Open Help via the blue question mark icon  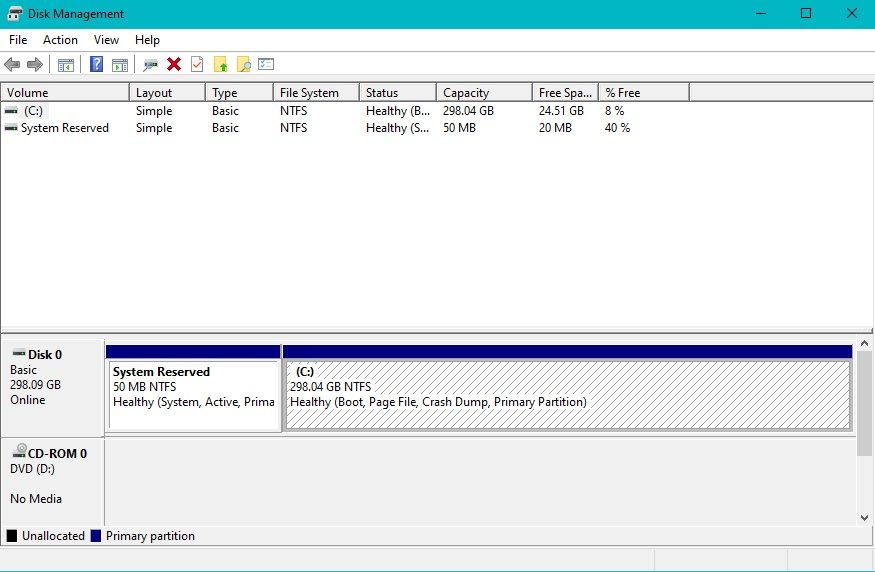(97, 64)
